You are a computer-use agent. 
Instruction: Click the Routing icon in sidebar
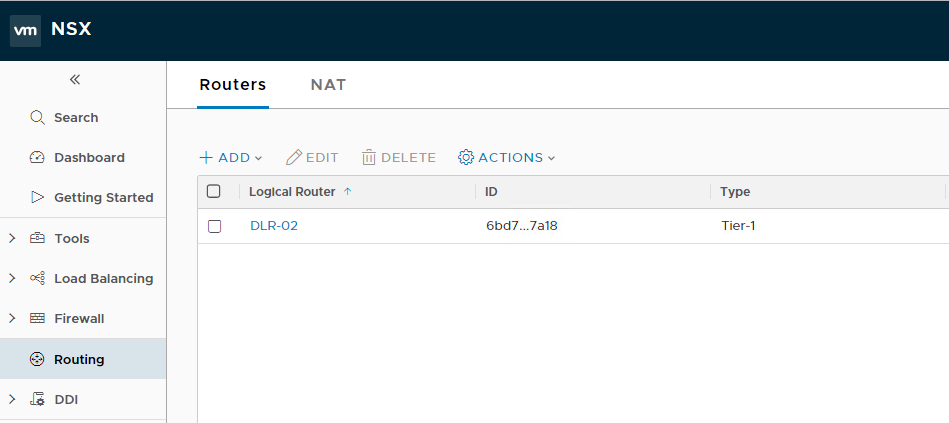coord(38,359)
